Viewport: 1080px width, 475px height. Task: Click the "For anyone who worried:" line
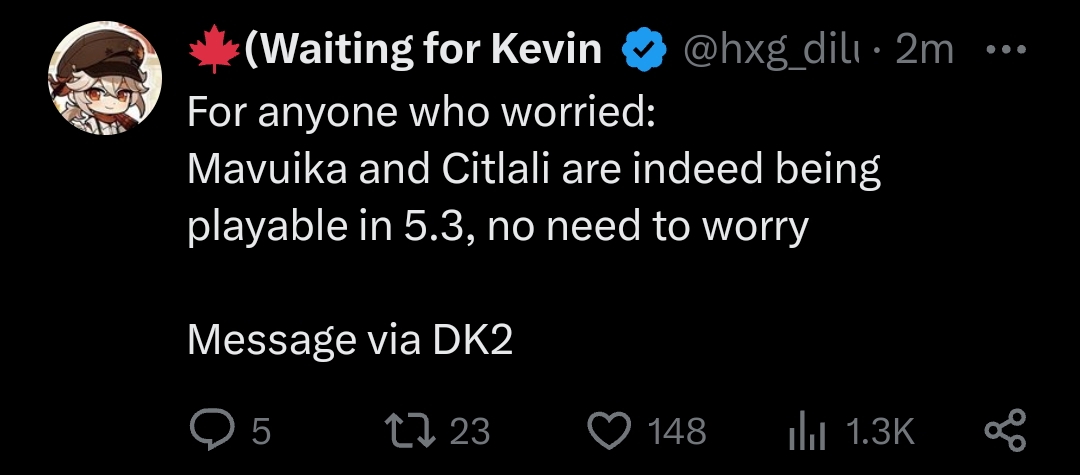pos(421,113)
